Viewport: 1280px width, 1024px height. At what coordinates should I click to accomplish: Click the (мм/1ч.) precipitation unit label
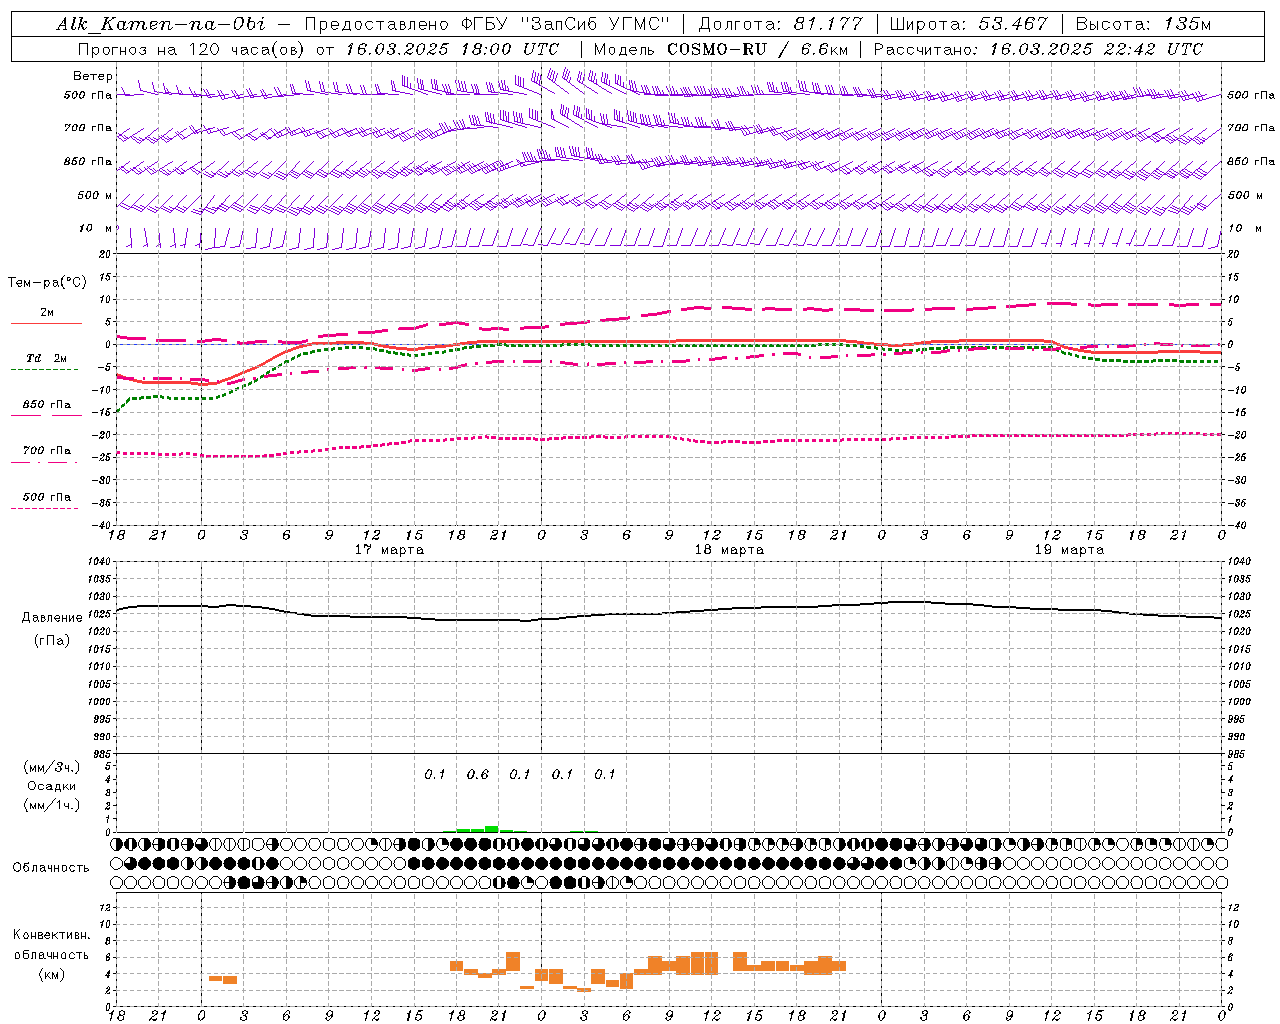(52, 805)
